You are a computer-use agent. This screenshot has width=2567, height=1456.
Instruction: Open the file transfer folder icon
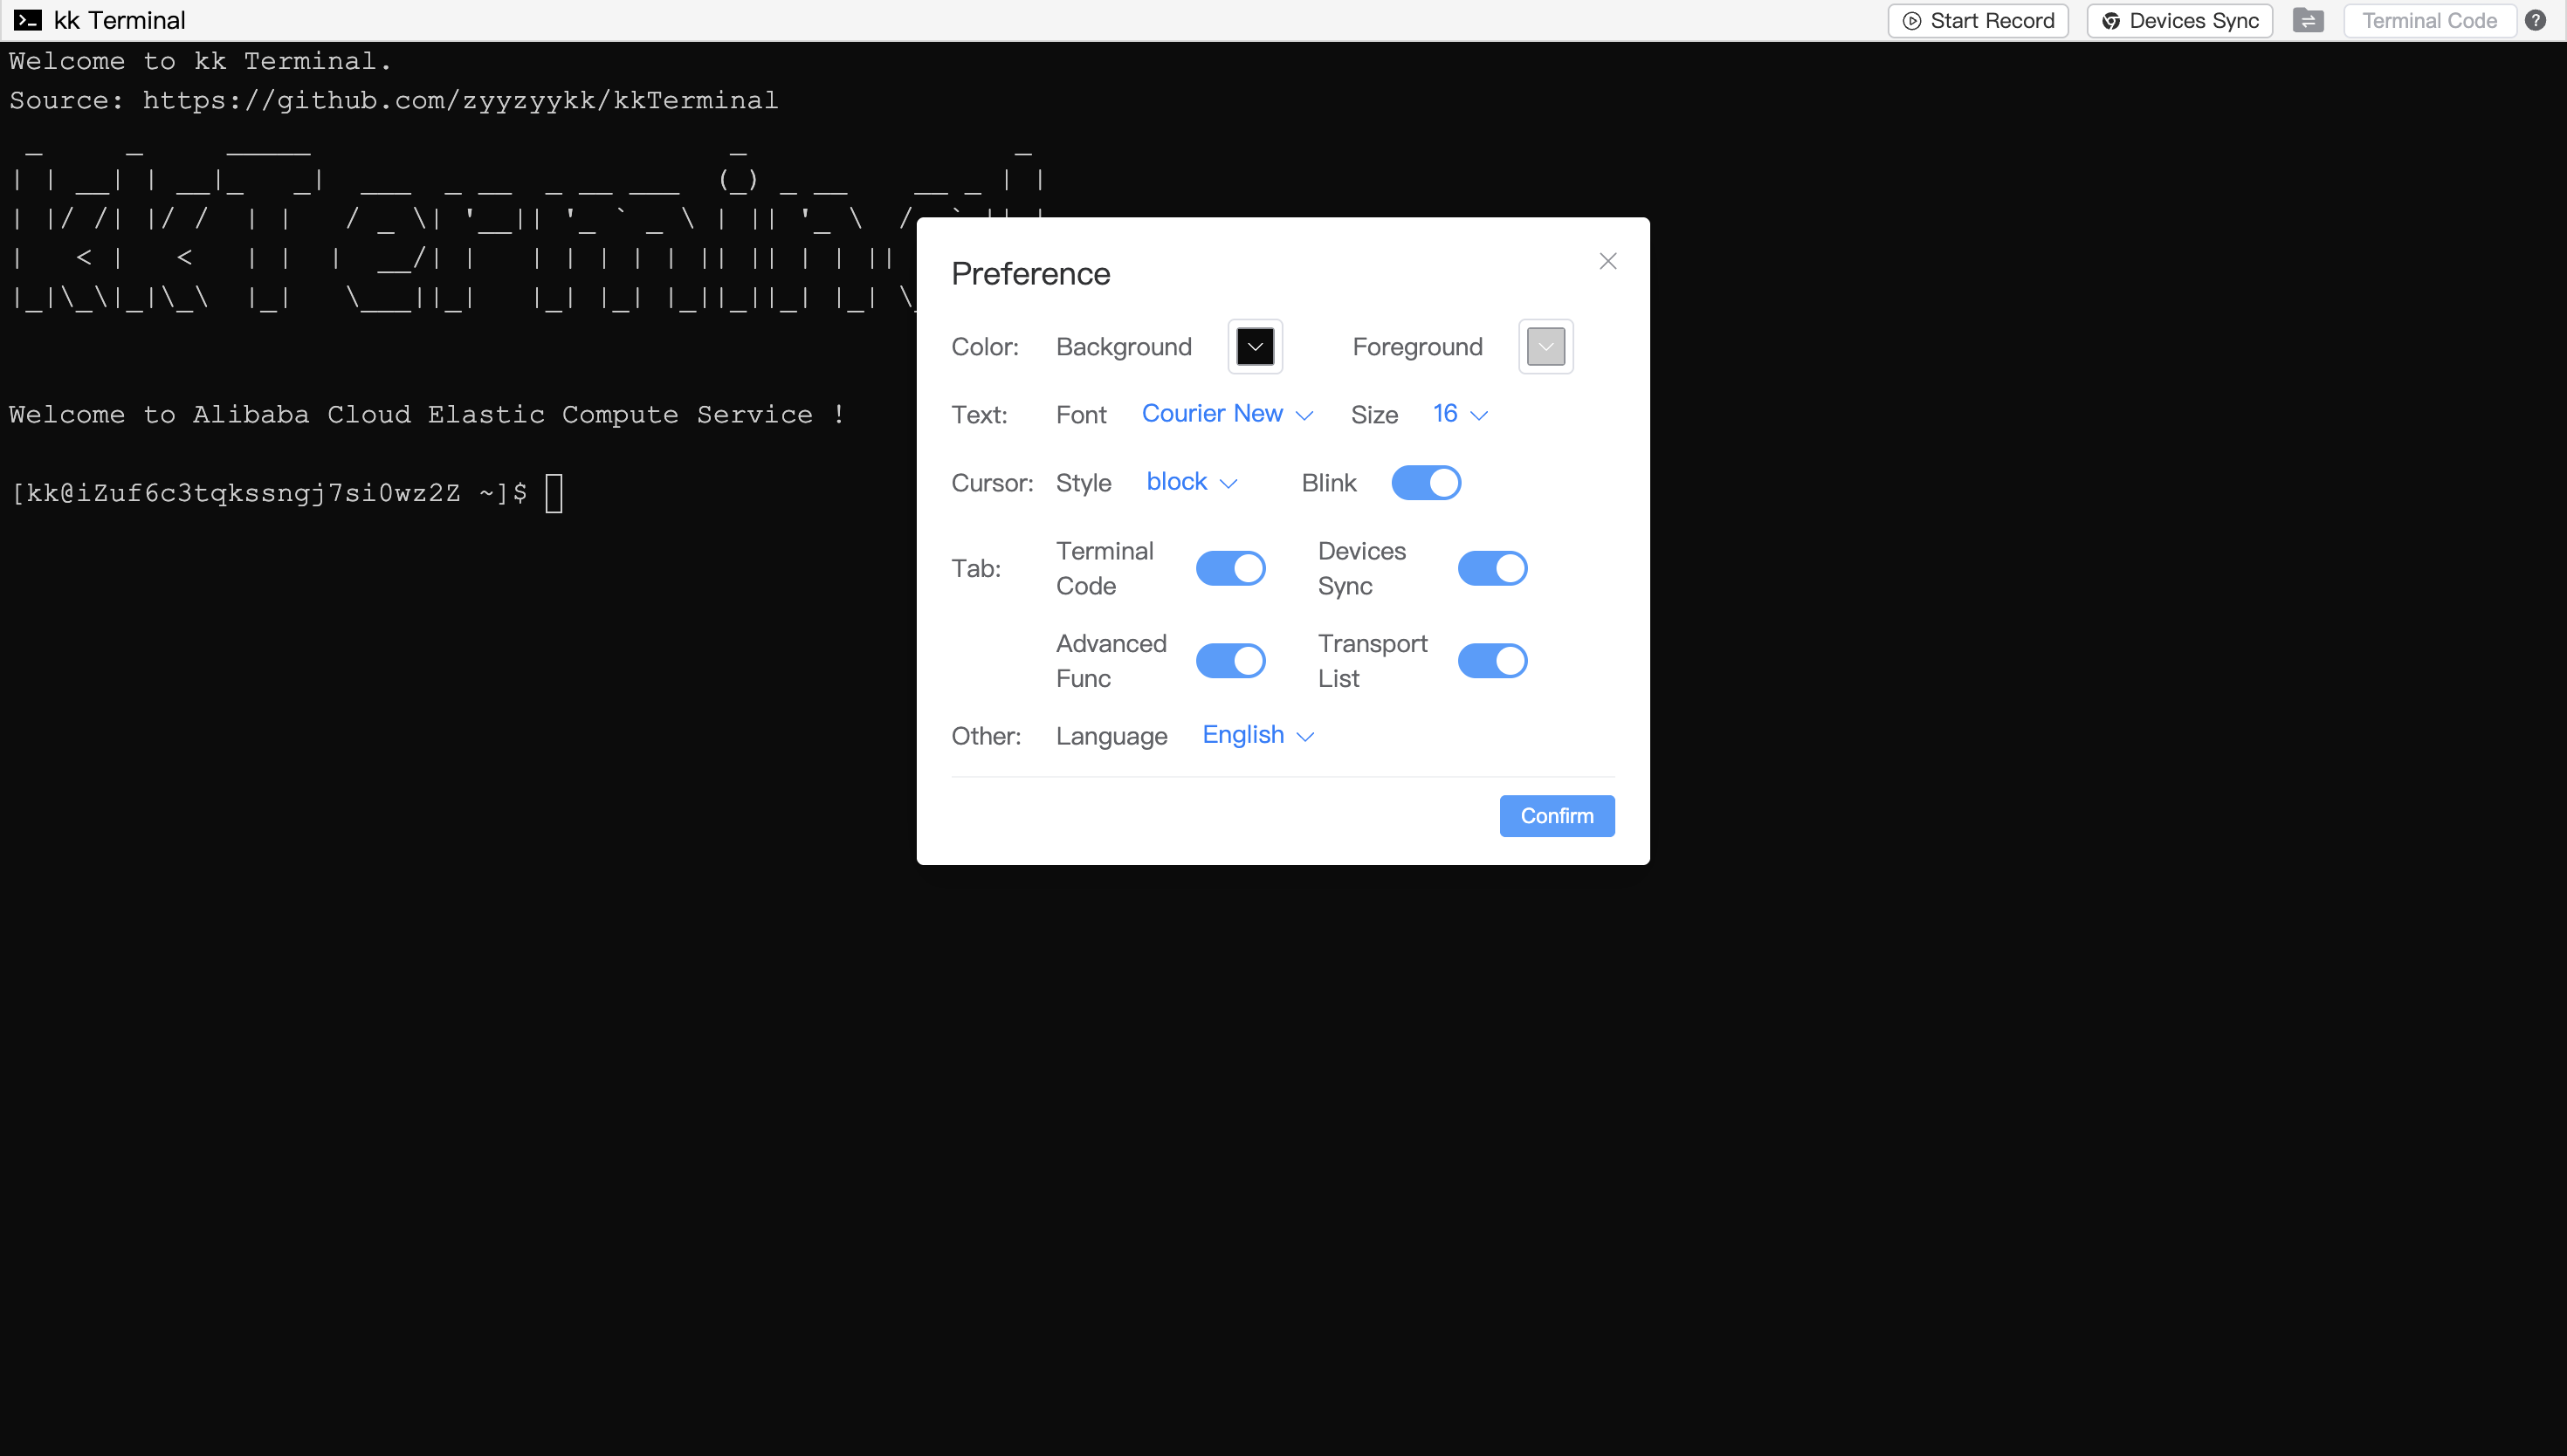2307,21
